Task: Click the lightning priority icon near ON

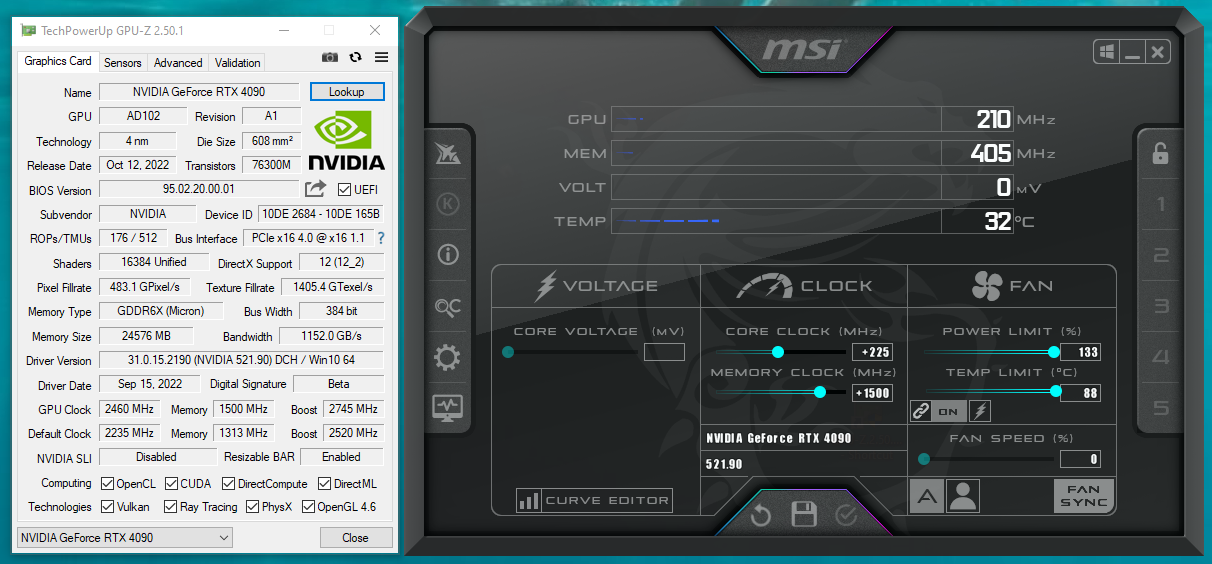Action: tap(980, 411)
